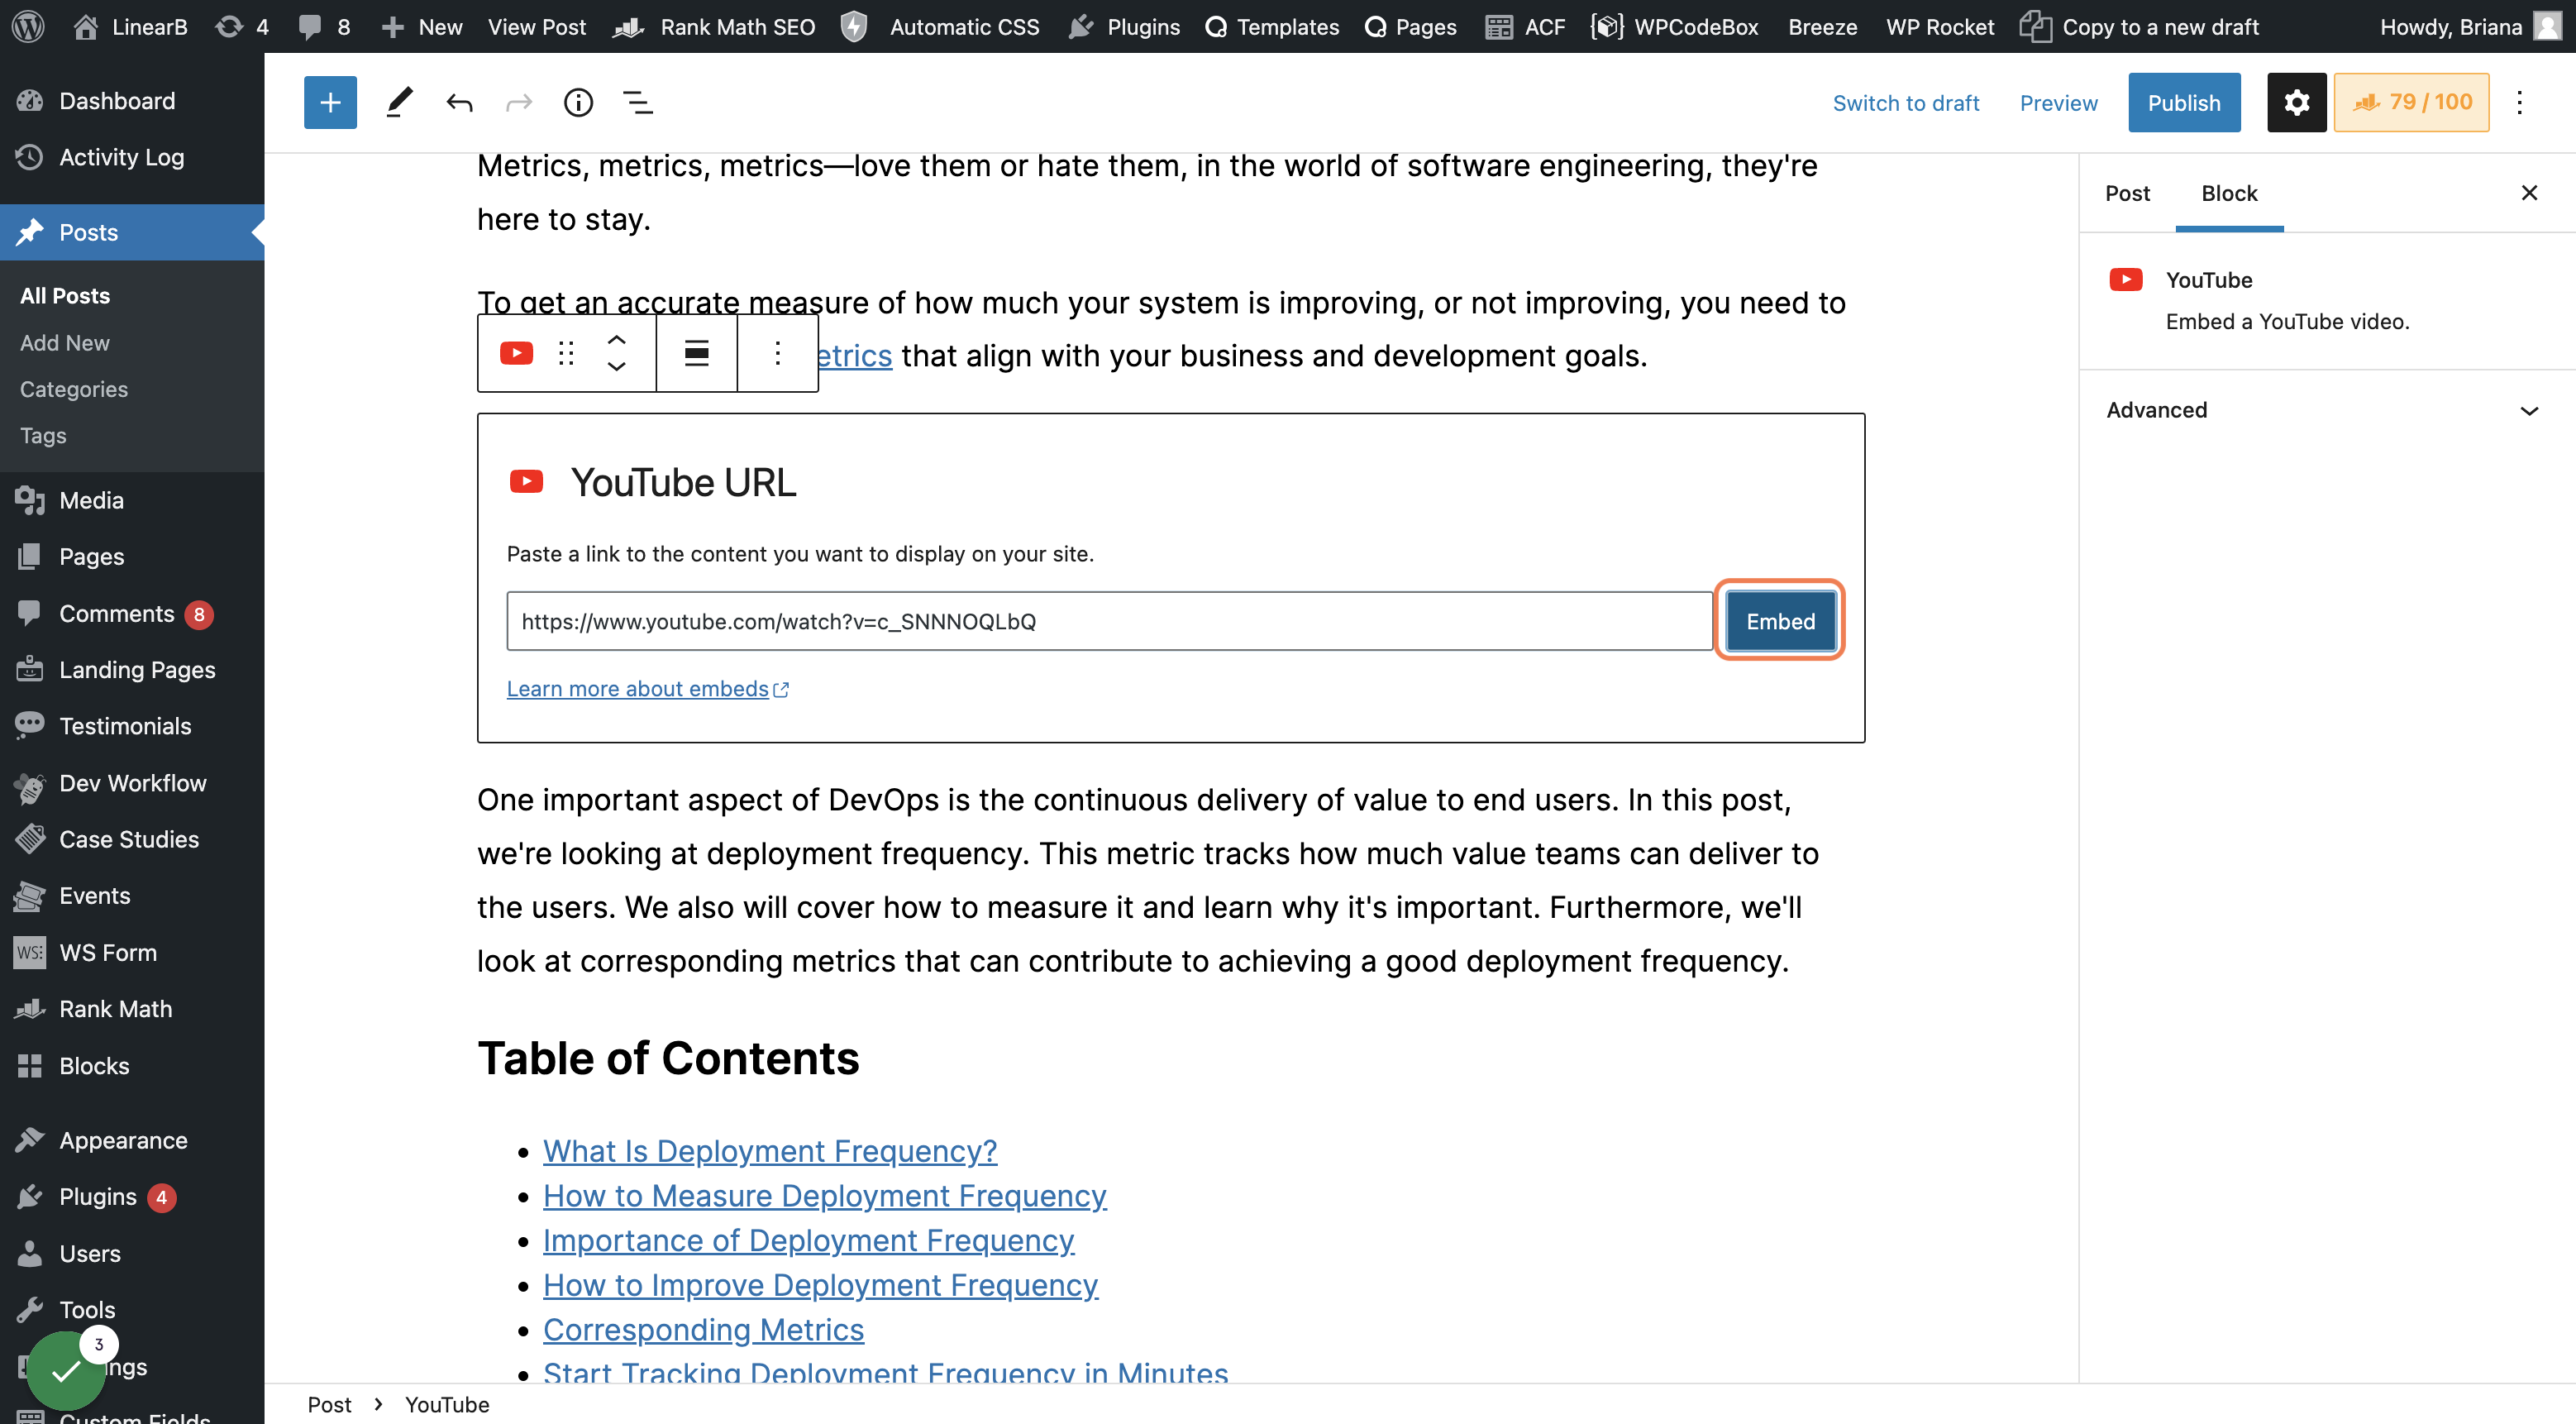Open Automatic CSS in admin bar
Viewport: 2576px width, 1424px height.
point(939,26)
